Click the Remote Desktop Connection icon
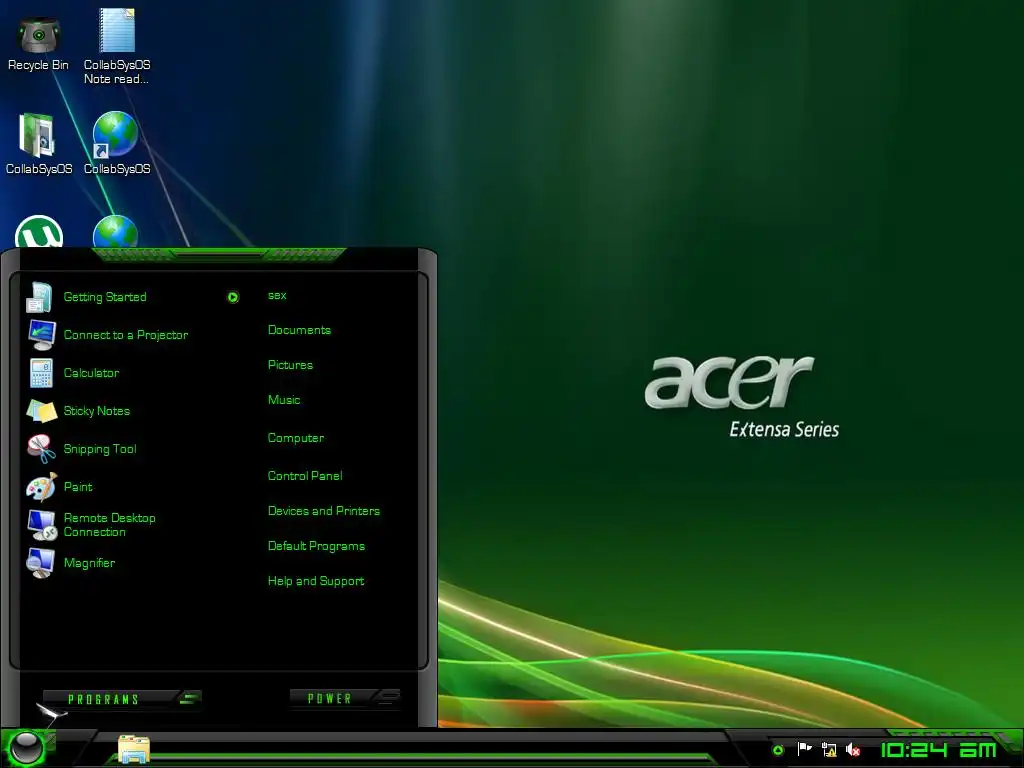Screen dimensions: 1024x768 (x=42, y=525)
